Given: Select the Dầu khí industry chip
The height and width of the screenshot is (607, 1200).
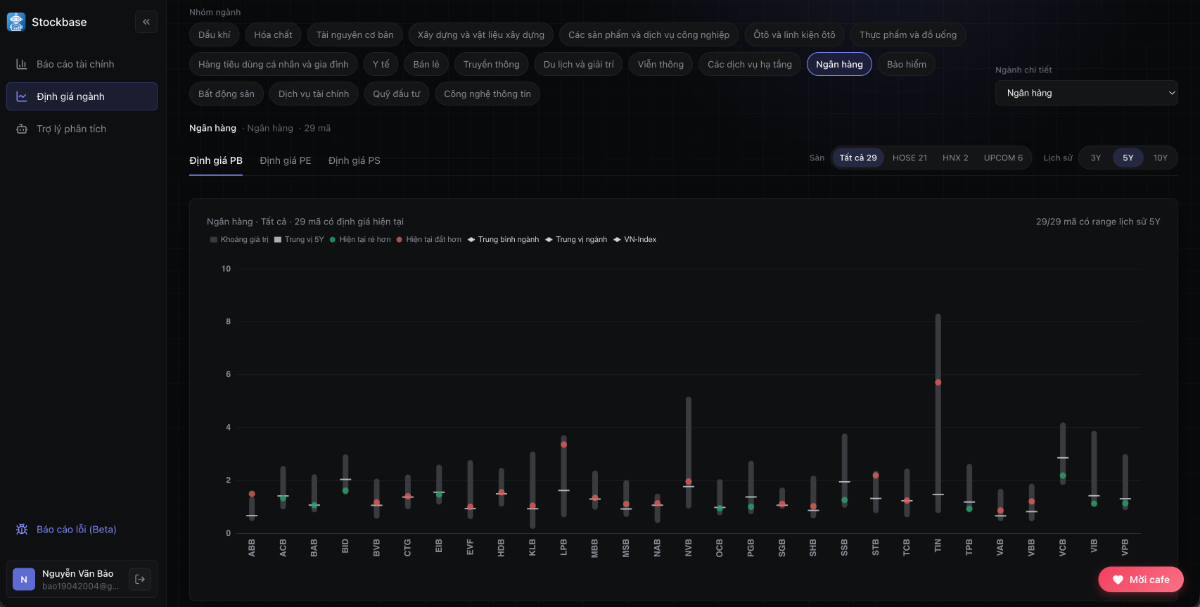Looking at the screenshot, I should point(214,34).
